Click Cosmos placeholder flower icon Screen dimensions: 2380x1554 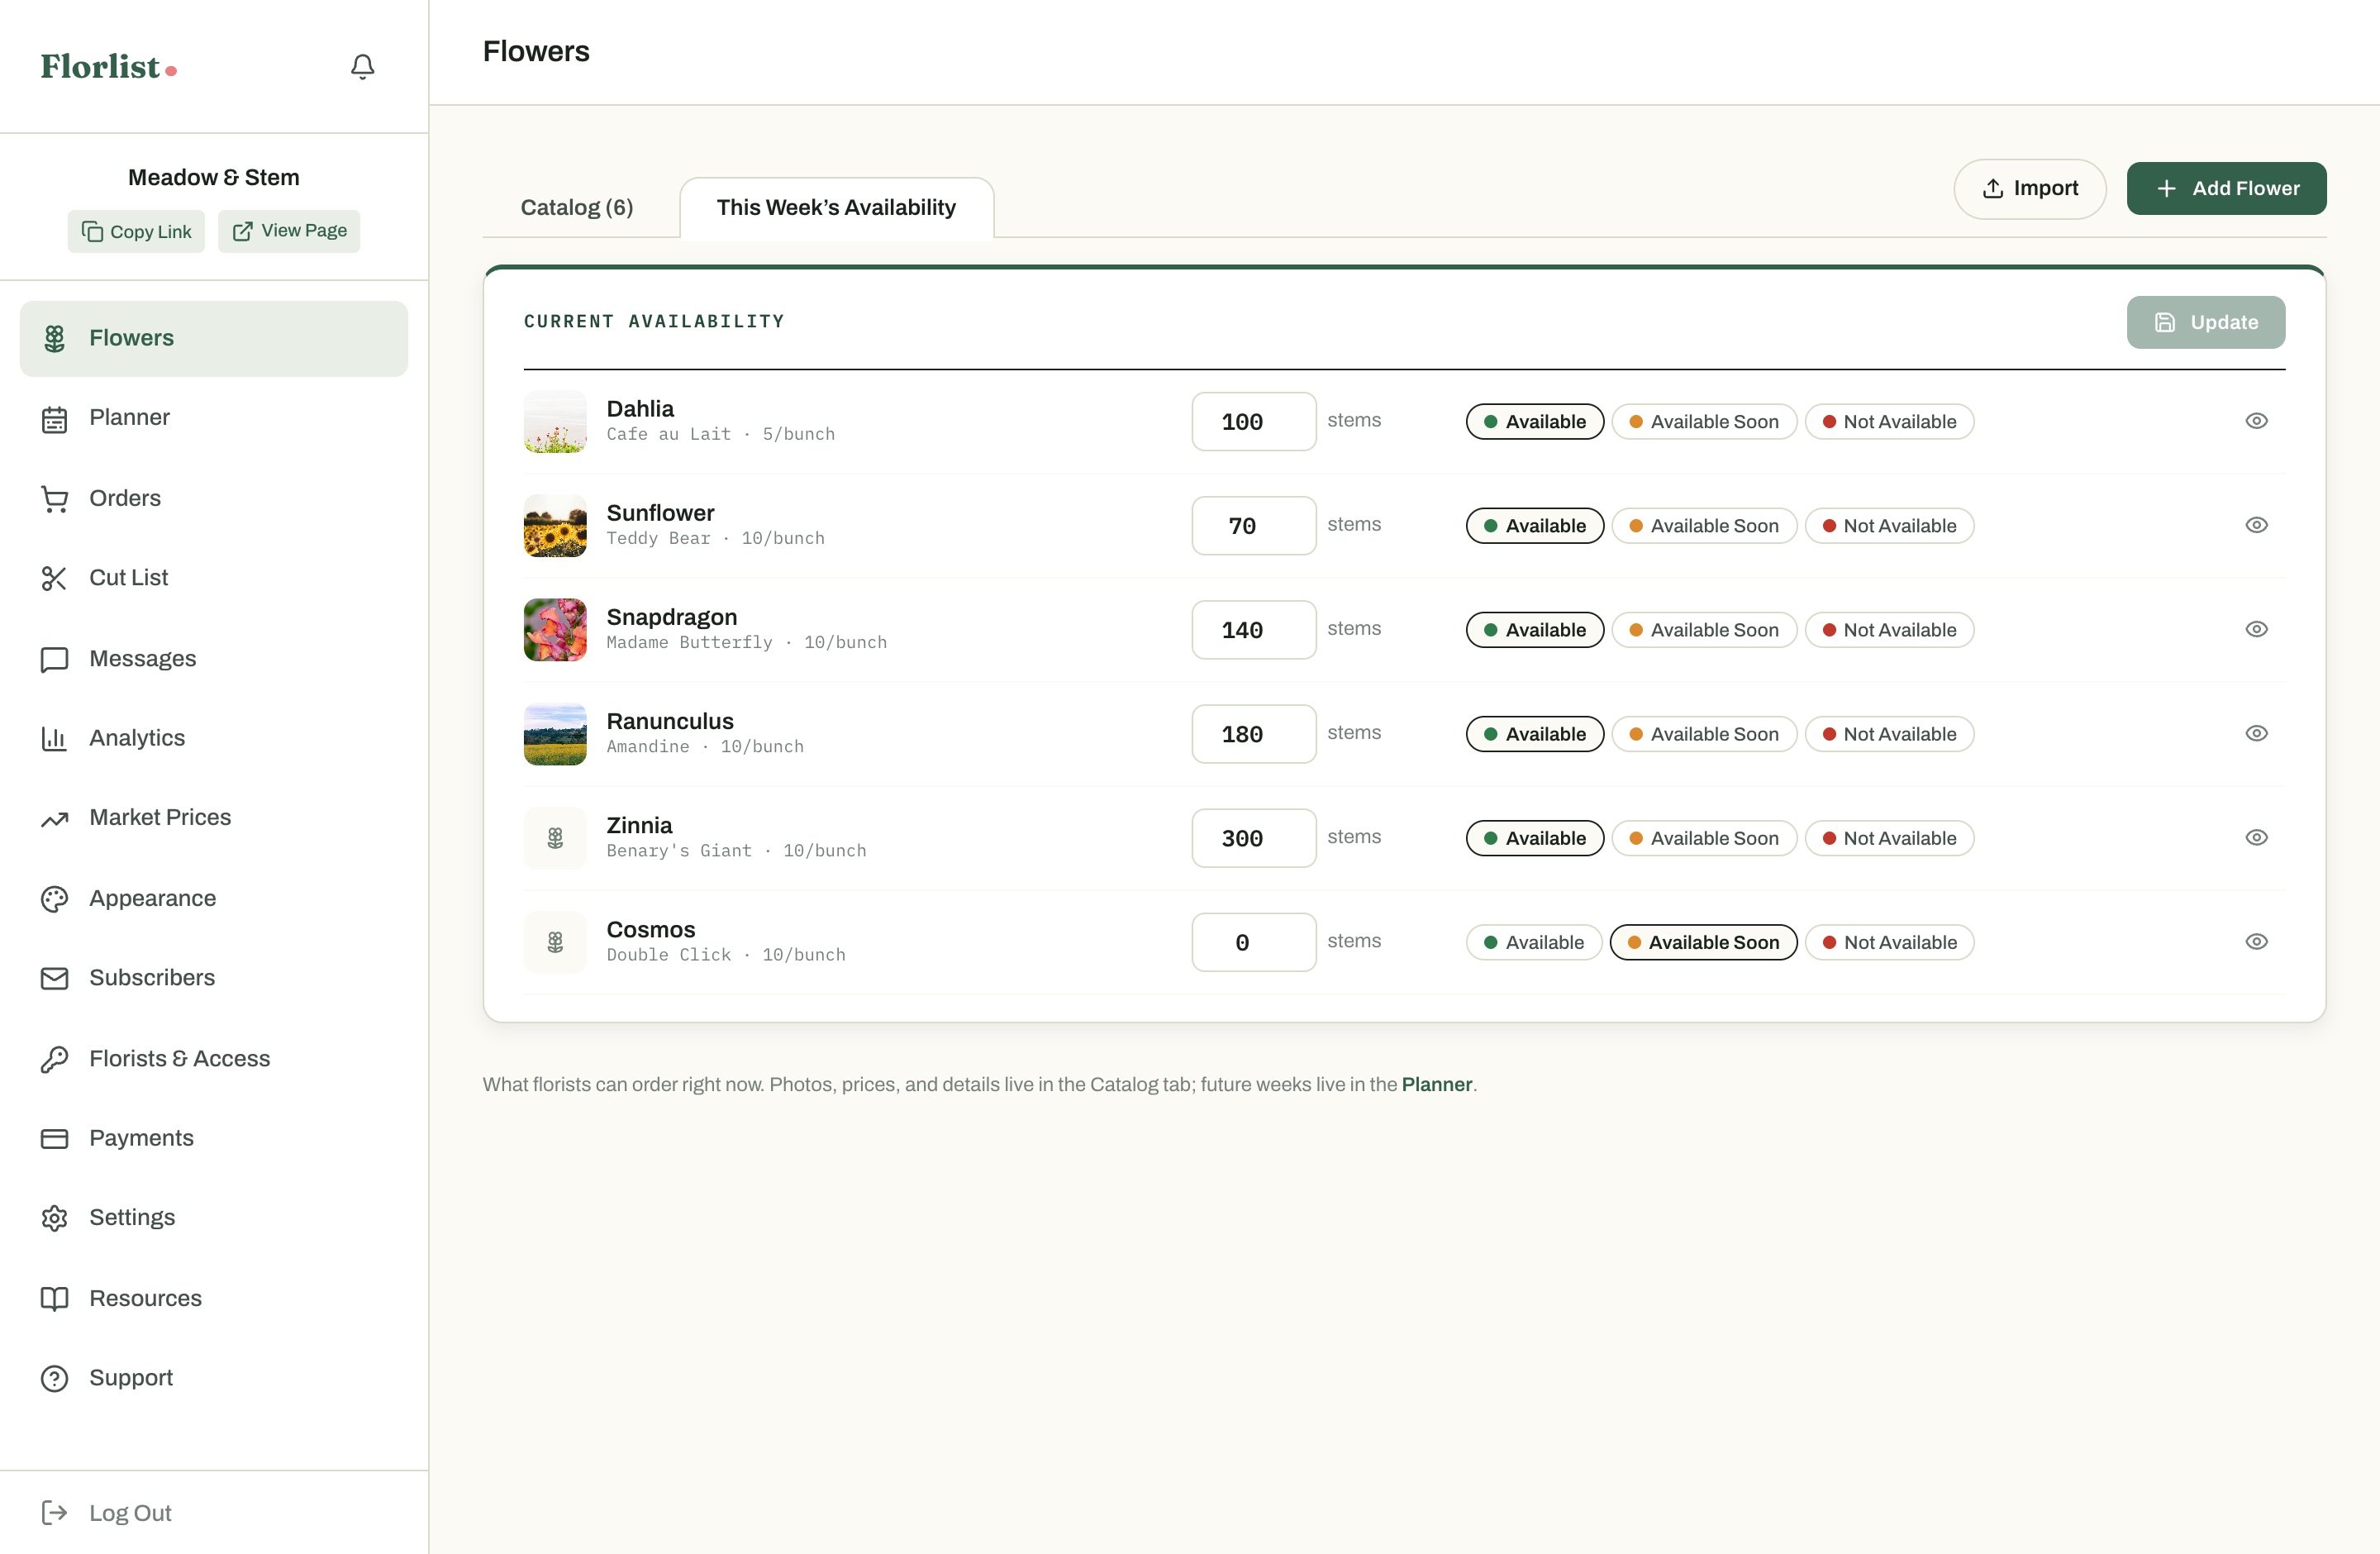click(x=555, y=942)
